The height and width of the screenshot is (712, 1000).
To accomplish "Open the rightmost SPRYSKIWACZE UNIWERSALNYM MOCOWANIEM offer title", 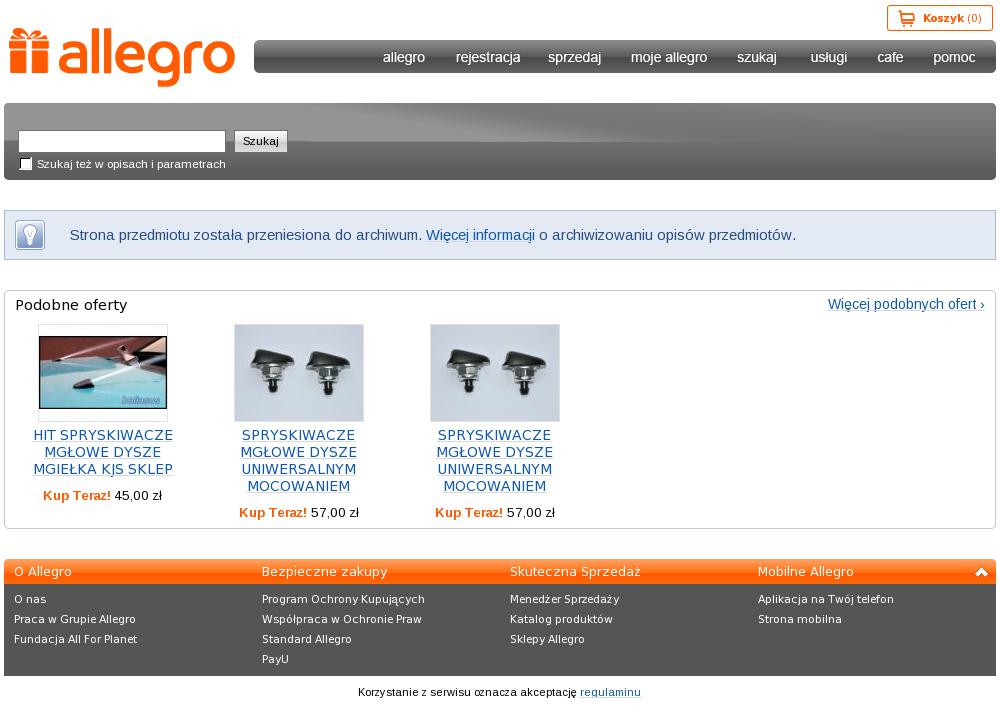I will pyautogui.click(x=495, y=461).
